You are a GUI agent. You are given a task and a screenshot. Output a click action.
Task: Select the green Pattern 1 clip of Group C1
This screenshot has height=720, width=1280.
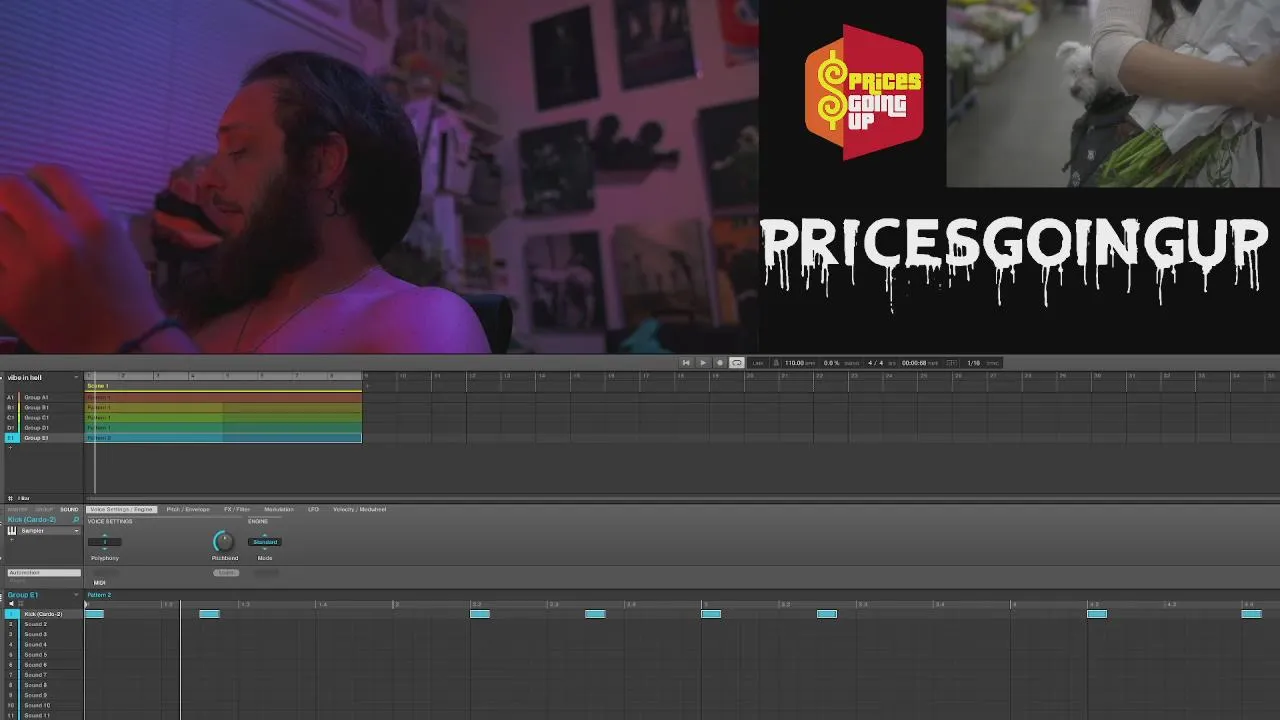223,417
